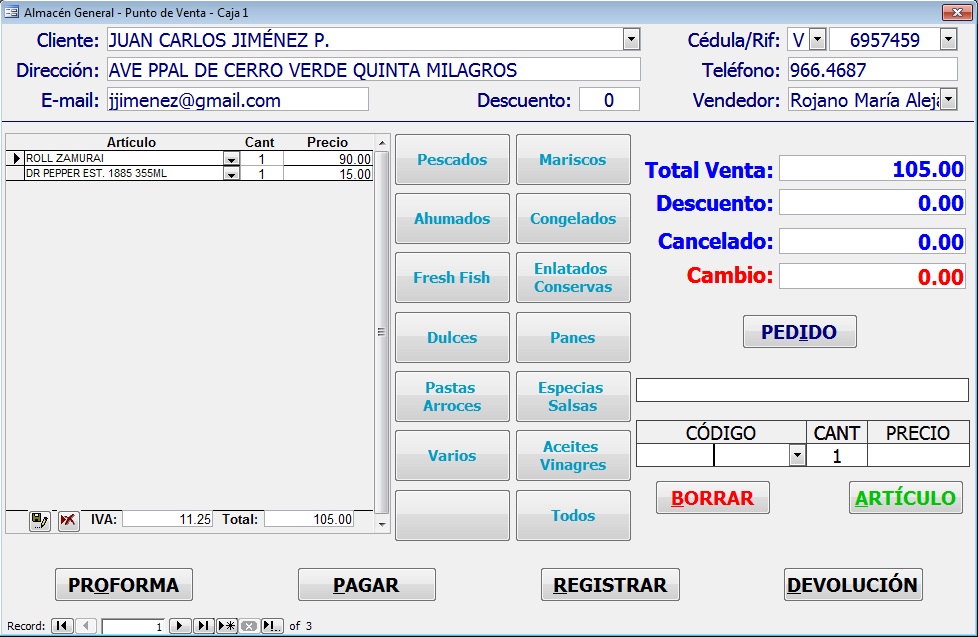This screenshot has height=637, width=978.
Task: Open the Especias Salsas category
Action: [573, 397]
